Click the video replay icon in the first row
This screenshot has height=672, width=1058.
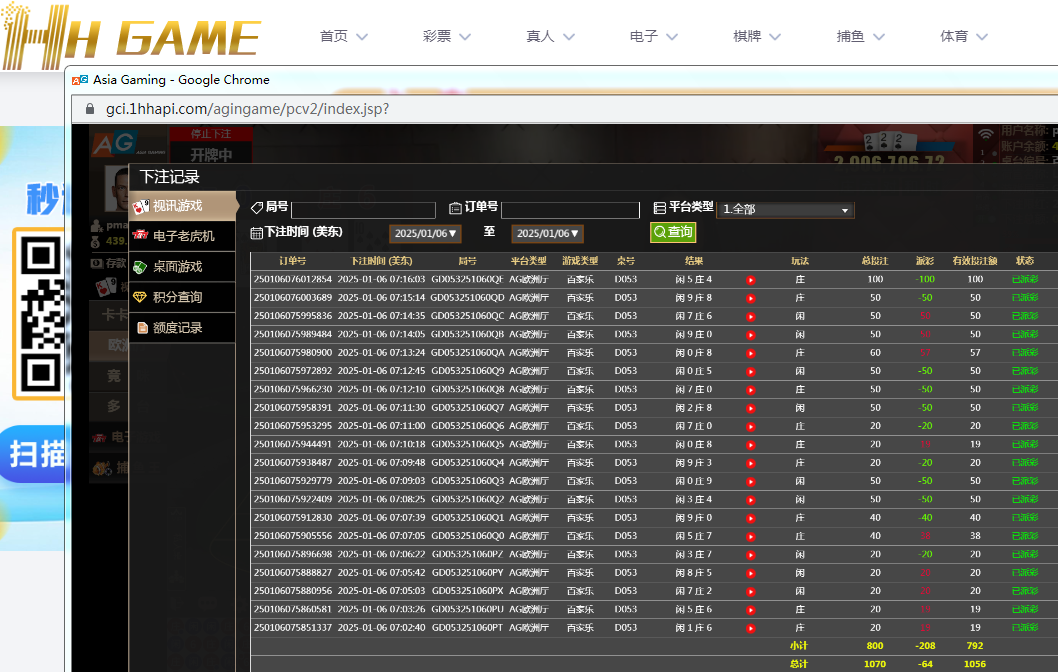tap(750, 280)
